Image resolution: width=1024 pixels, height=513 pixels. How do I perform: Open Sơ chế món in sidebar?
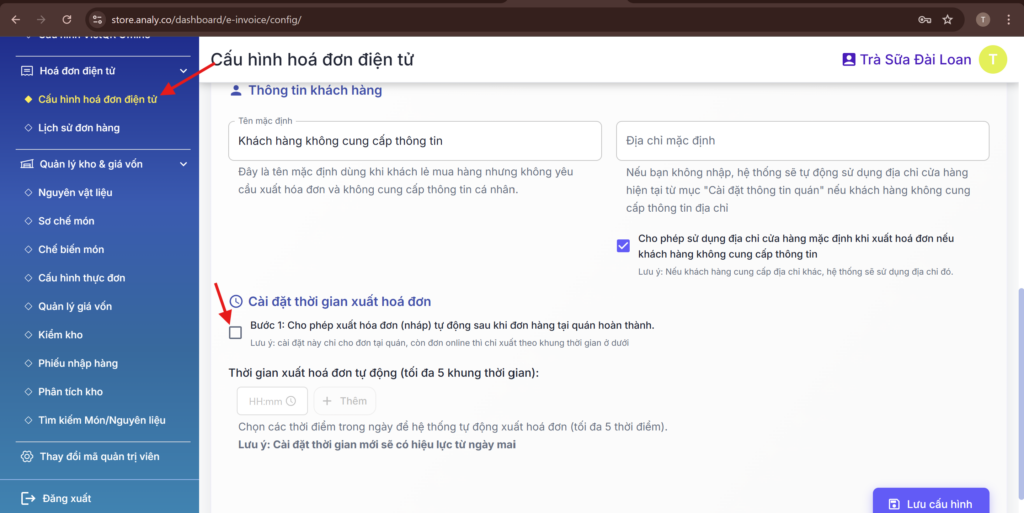click(66, 221)
